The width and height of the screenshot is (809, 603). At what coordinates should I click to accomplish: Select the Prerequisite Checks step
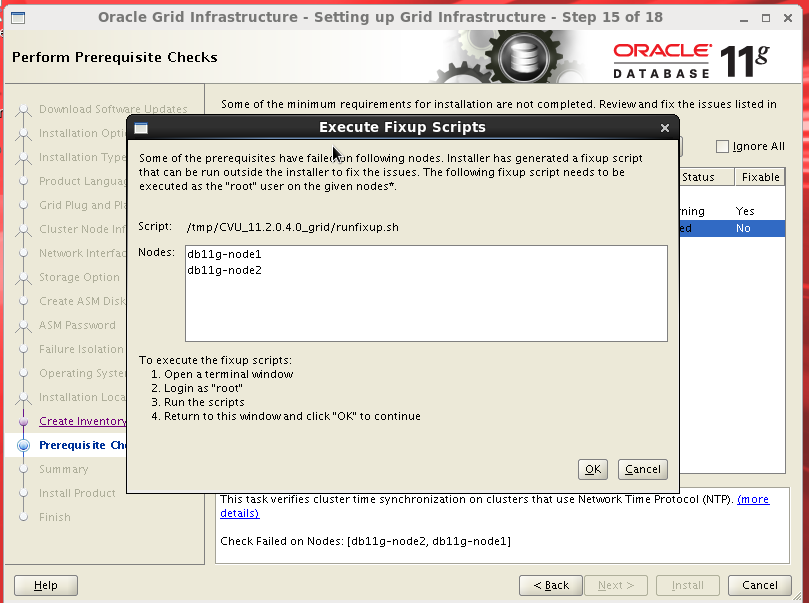(83, 445)
